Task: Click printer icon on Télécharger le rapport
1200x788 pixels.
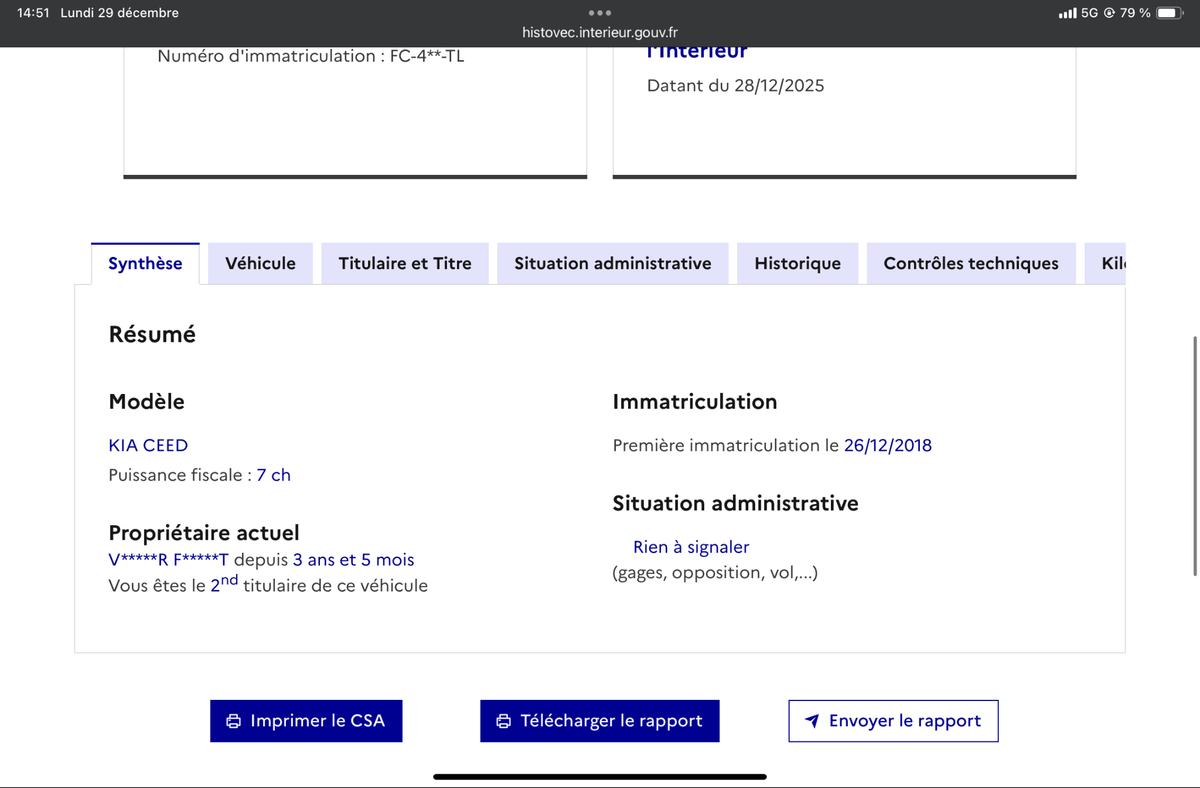Action: coord(503,721)
